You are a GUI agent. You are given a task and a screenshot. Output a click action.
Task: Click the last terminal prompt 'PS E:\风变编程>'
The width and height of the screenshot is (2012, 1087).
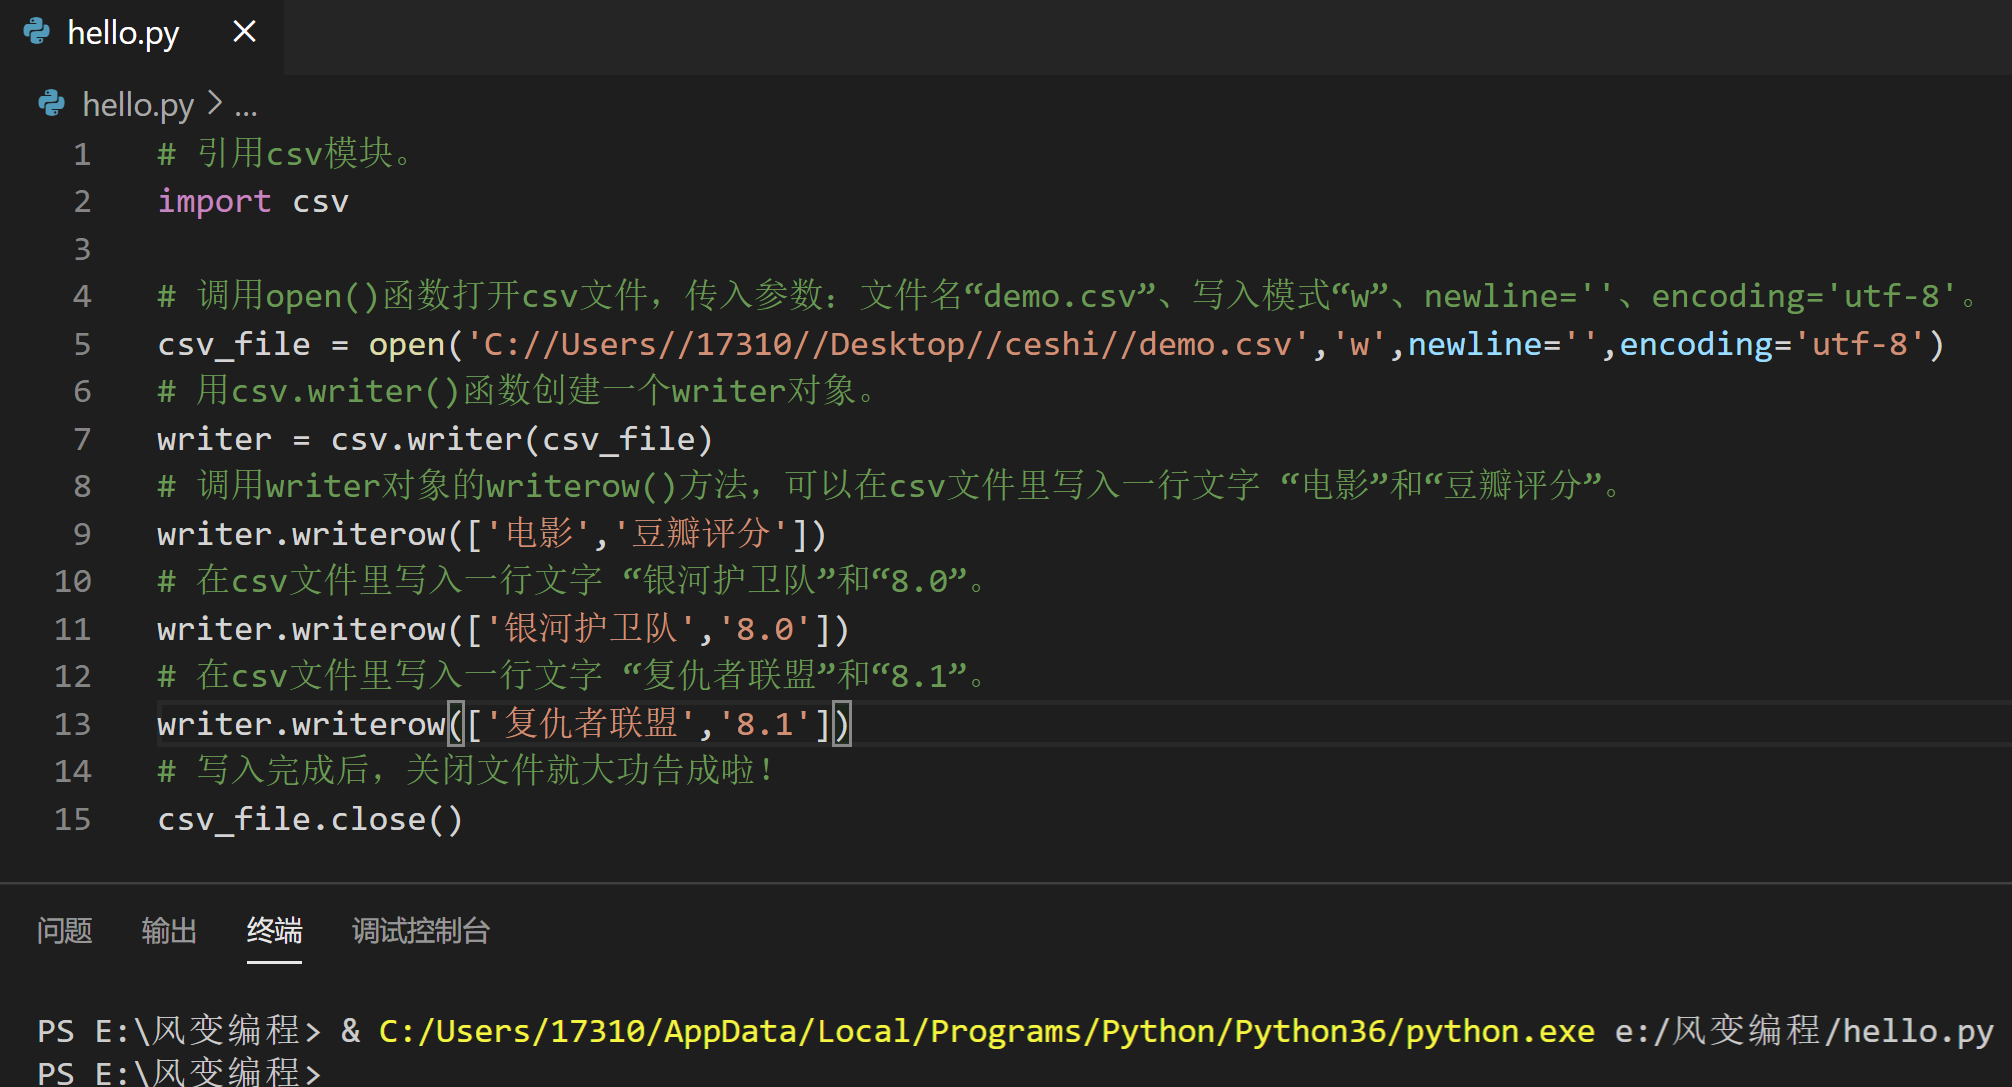click(179, 1072)
